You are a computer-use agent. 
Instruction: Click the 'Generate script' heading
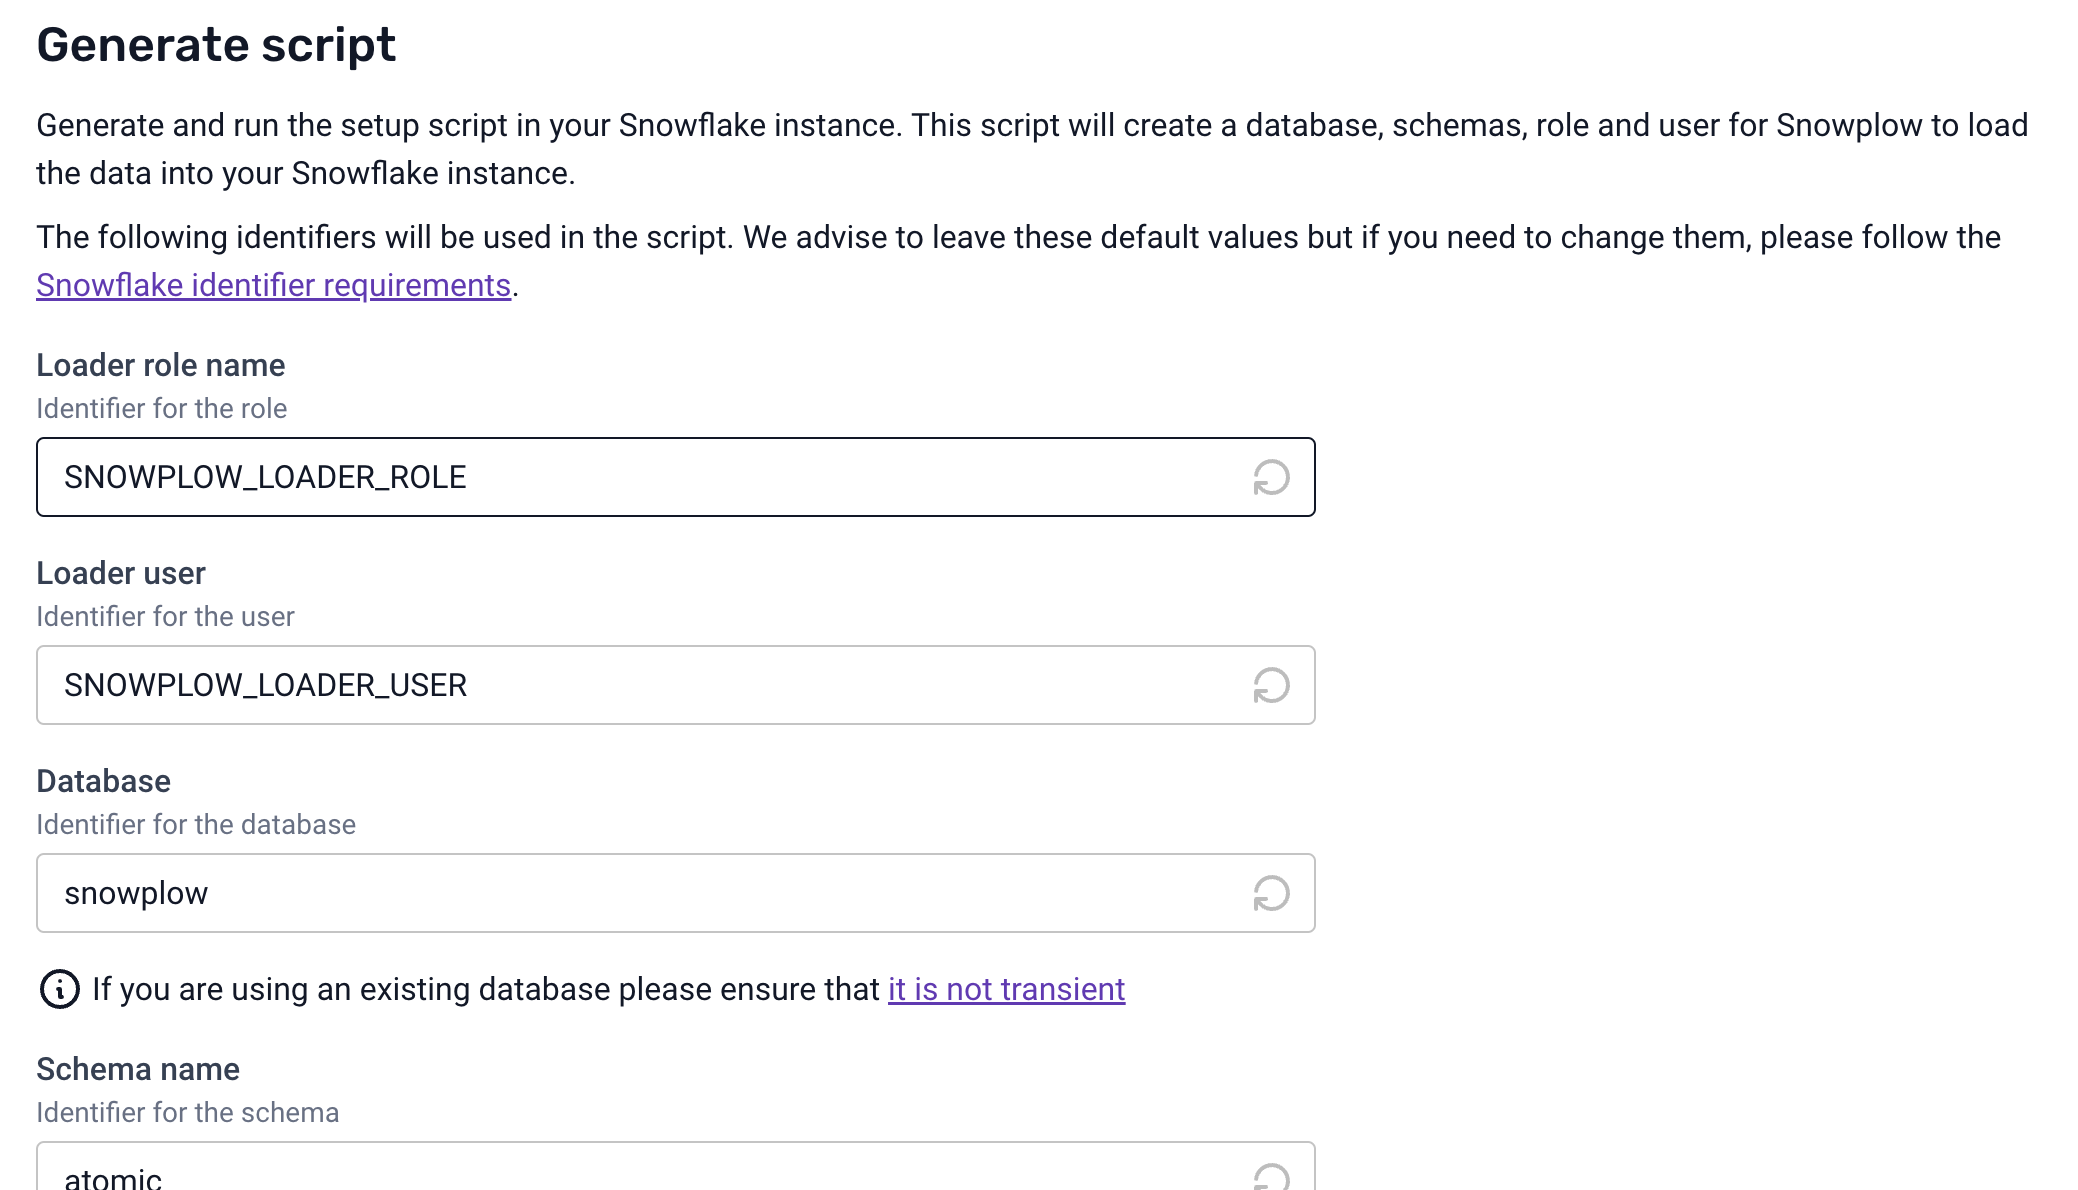tap(216, 45)
